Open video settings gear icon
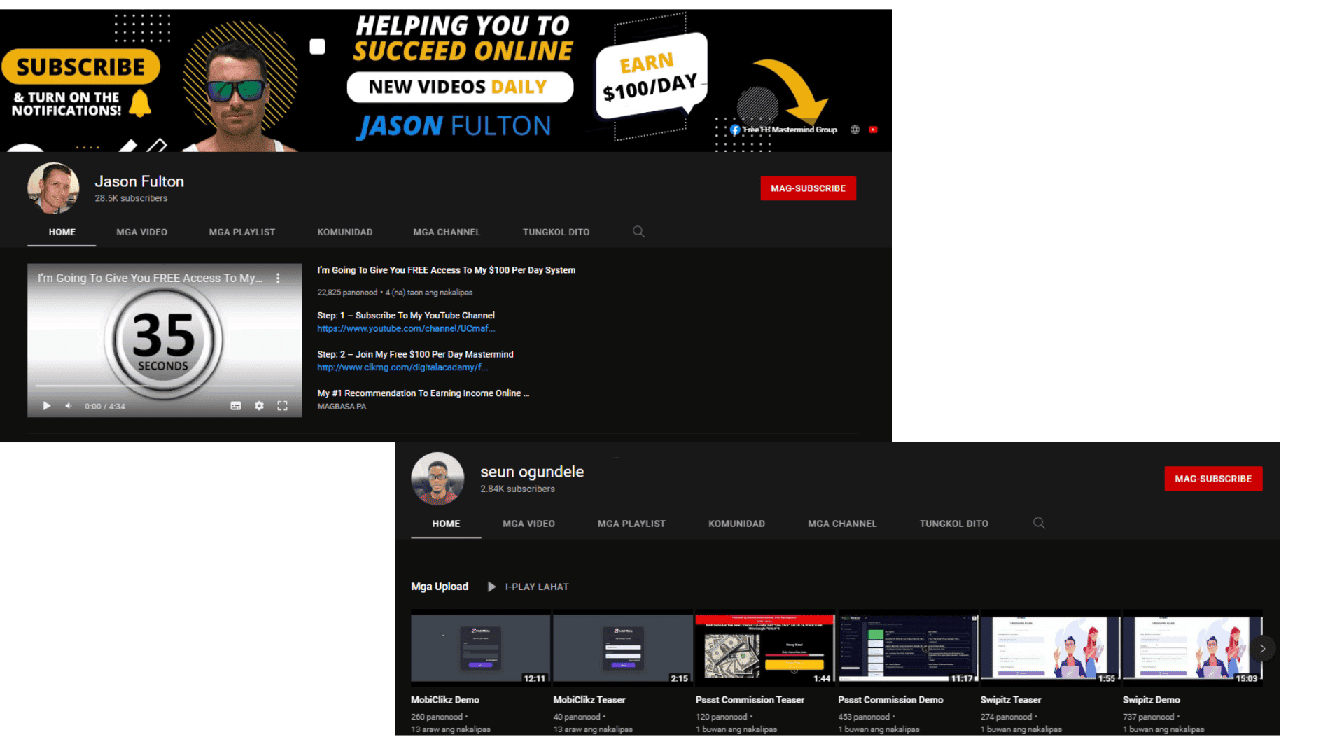The image size is (1344, 756). pos(259,406)
